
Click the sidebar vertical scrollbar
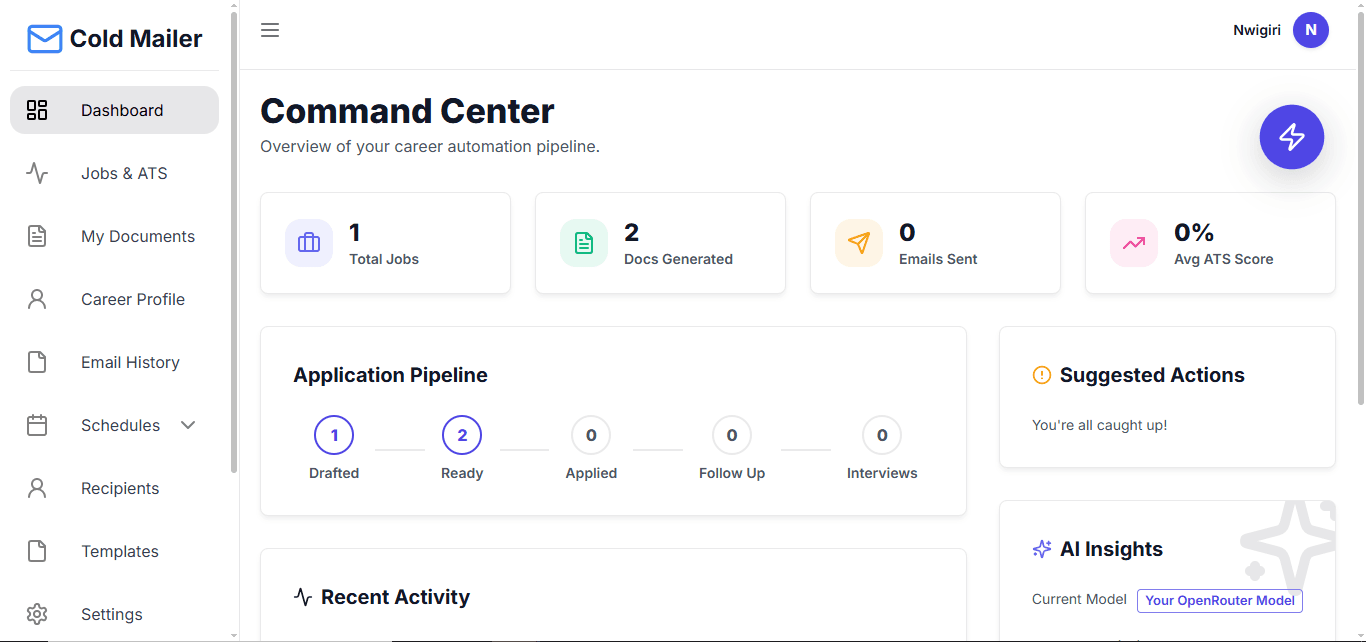[x=234, y=242]
